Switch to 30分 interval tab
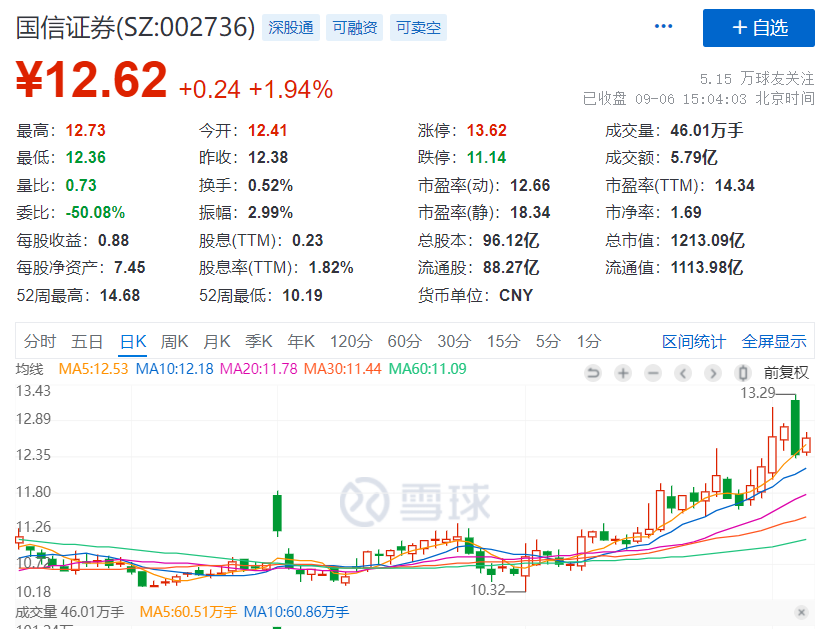 pyautogui.click(x=454, y=341)
